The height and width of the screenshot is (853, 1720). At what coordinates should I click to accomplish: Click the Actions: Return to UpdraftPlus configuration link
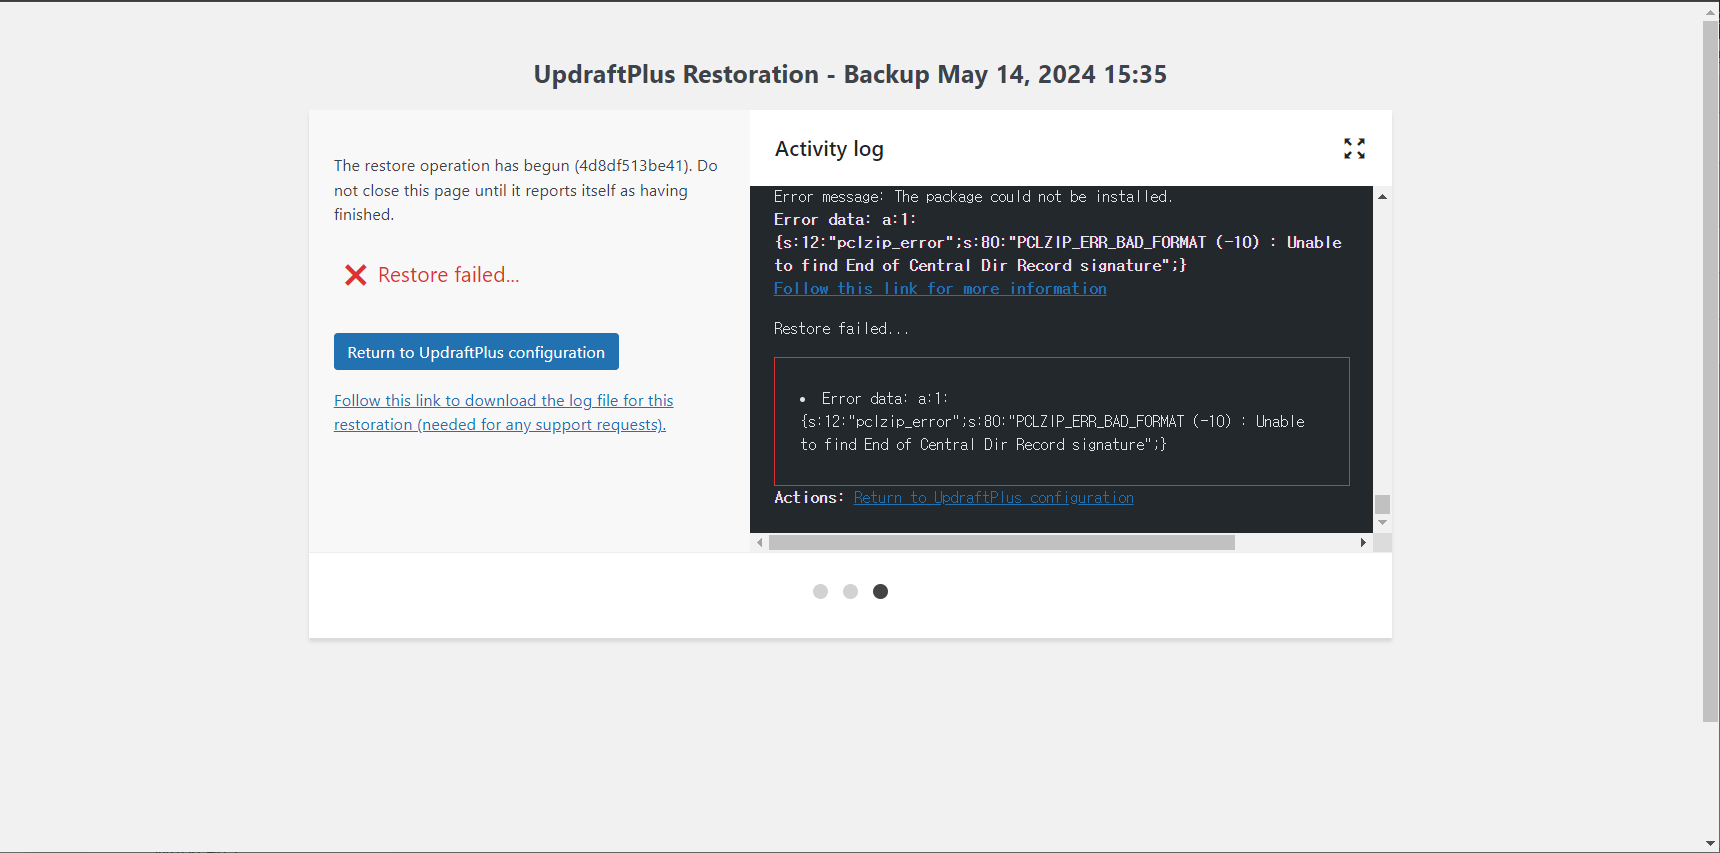993,498
